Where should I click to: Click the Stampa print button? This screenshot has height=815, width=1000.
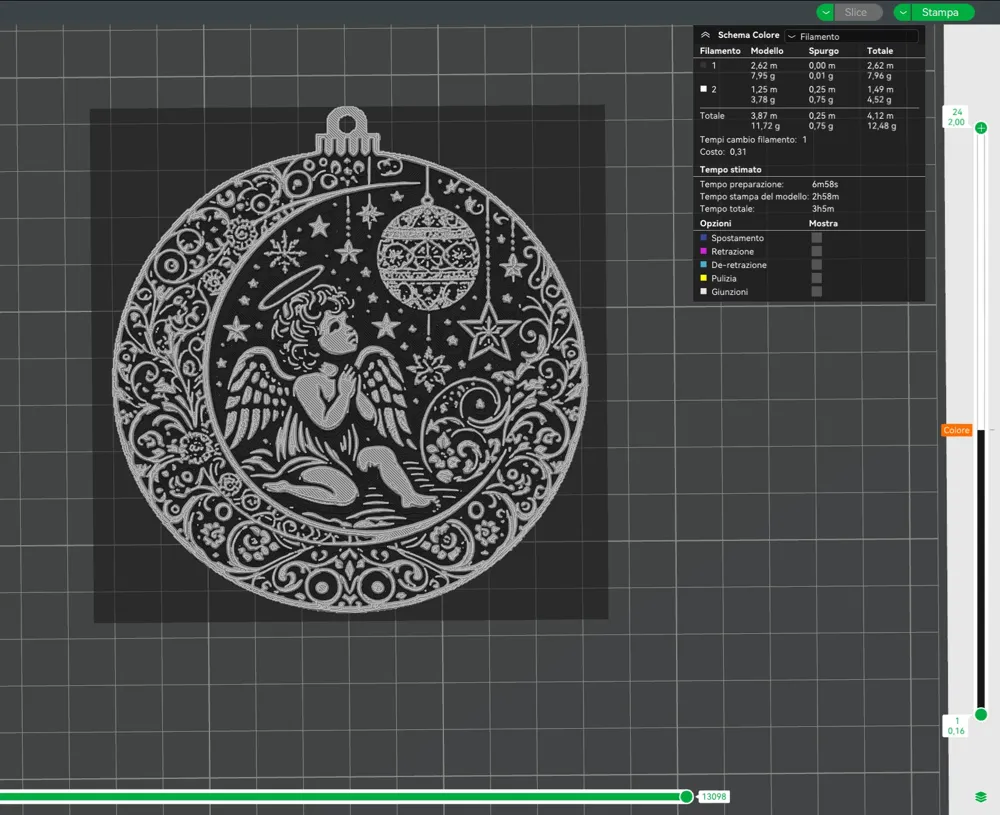point(943,12)
